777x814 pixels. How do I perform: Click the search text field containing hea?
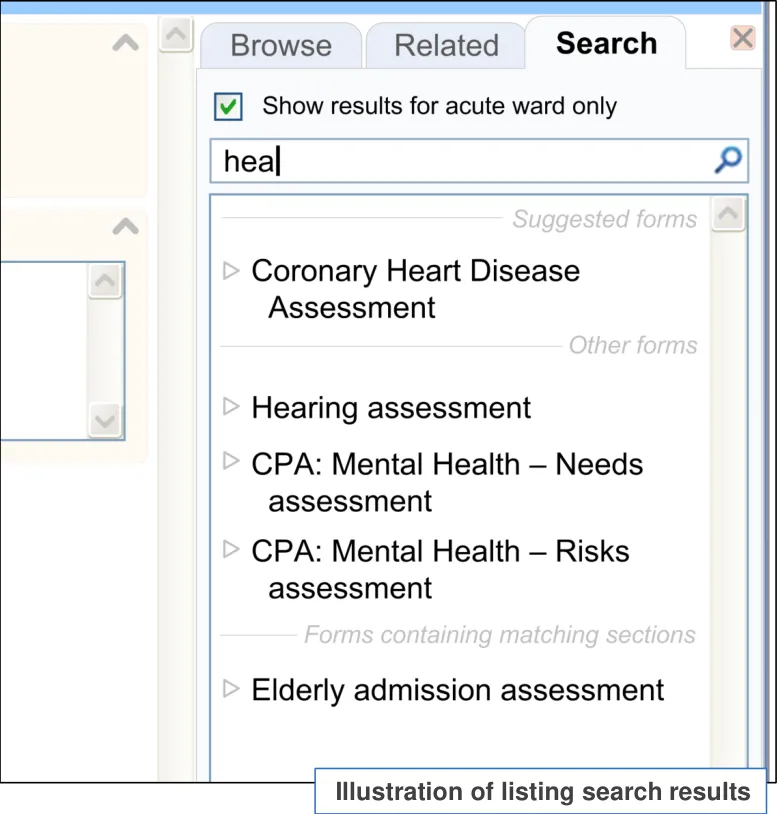click(460, 161)
